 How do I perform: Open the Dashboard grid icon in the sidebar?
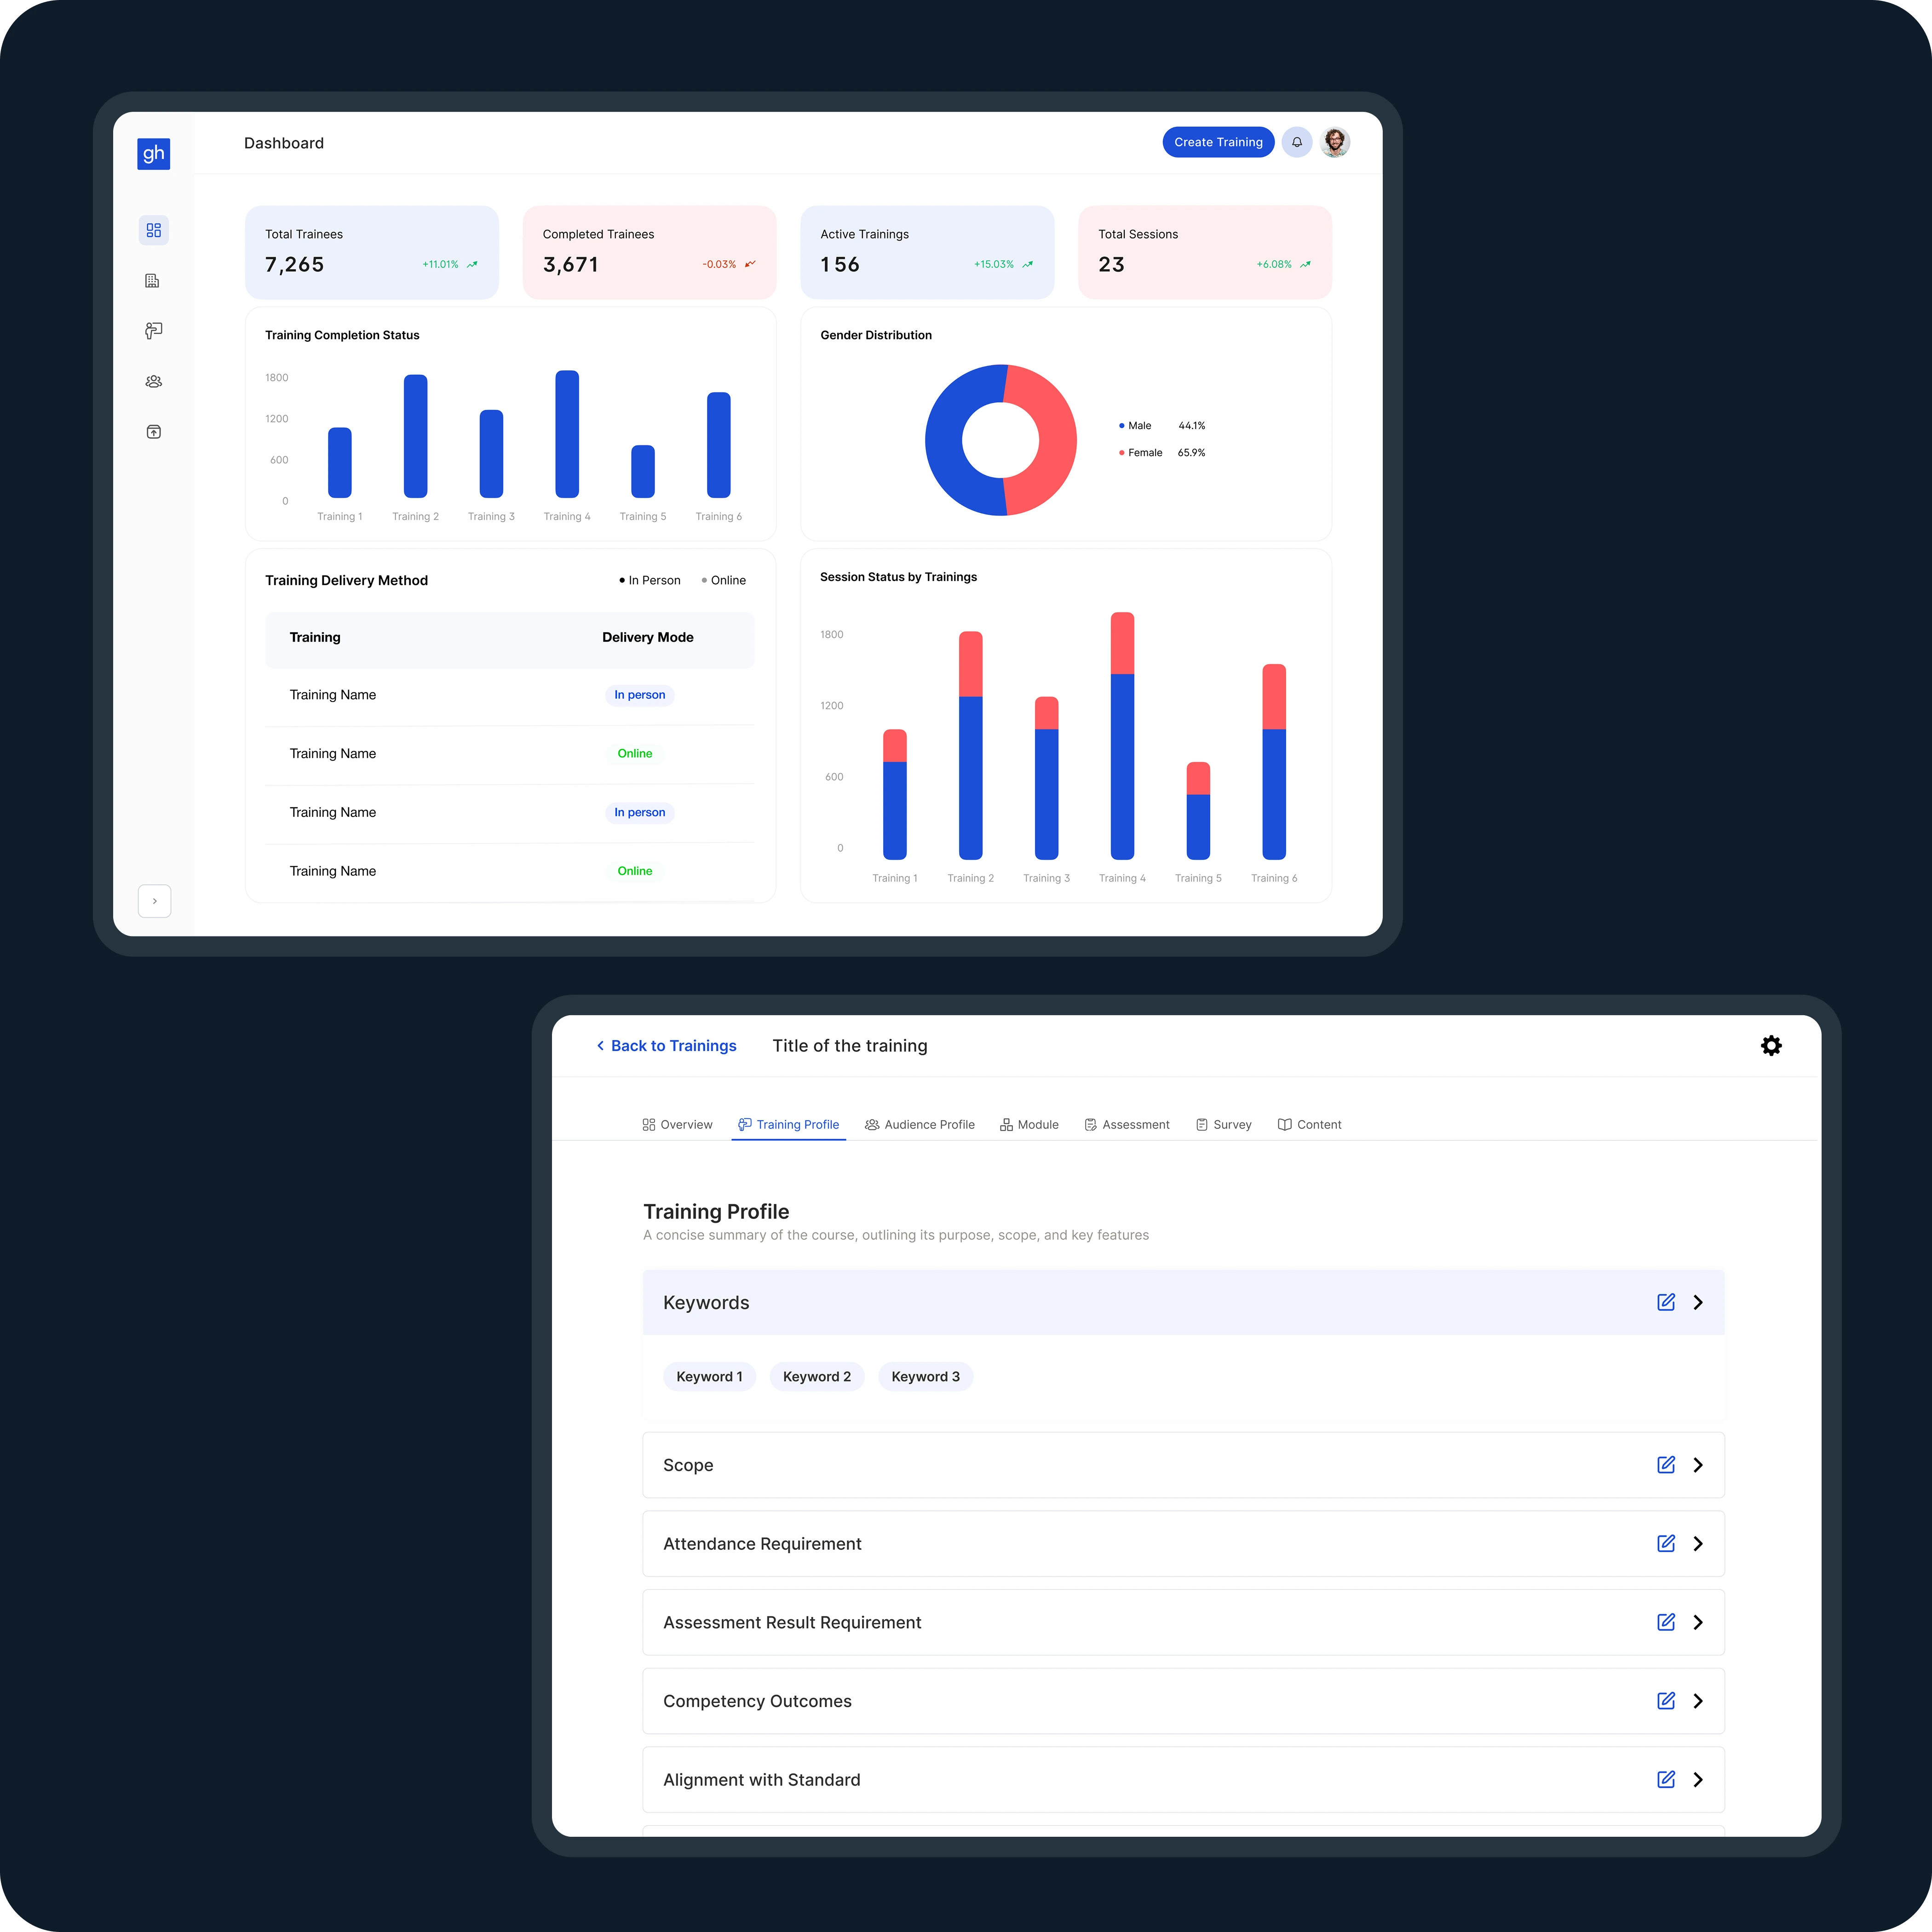154,230
